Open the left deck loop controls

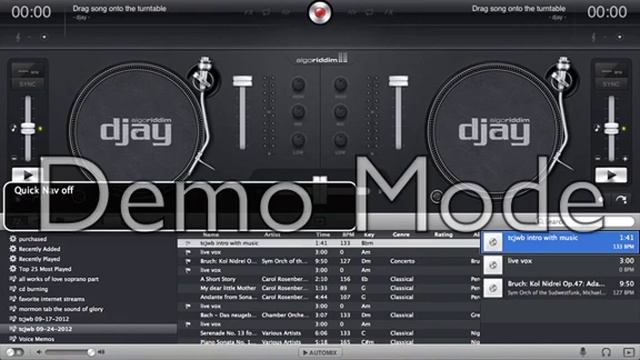267,12
